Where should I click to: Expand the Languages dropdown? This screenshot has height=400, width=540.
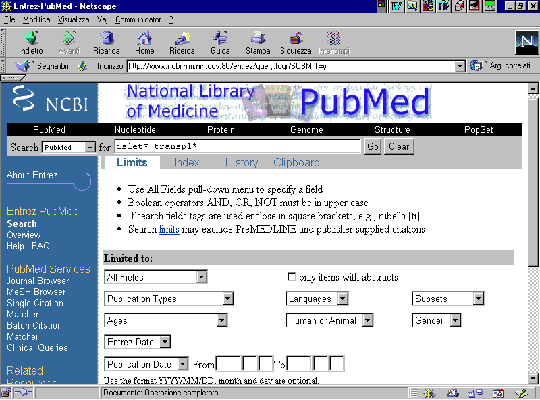tap(317, 298)
